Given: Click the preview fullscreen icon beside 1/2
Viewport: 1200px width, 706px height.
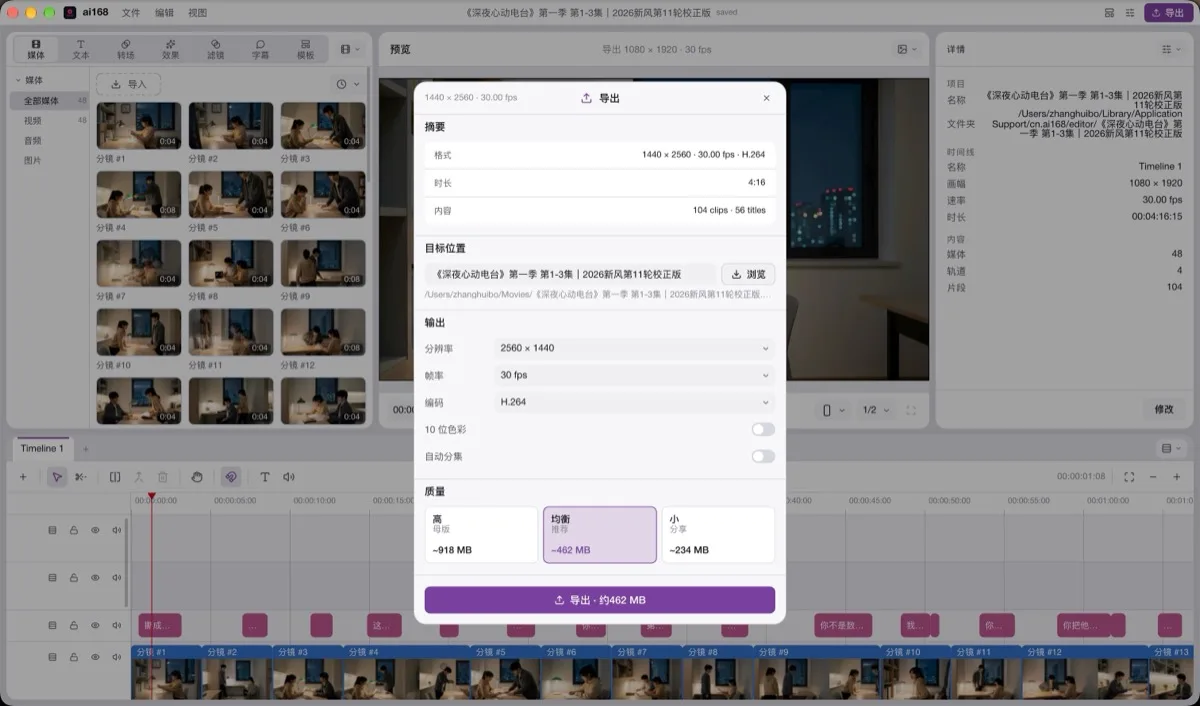Looking at the screenshot, I should click(x=911, y=410).
